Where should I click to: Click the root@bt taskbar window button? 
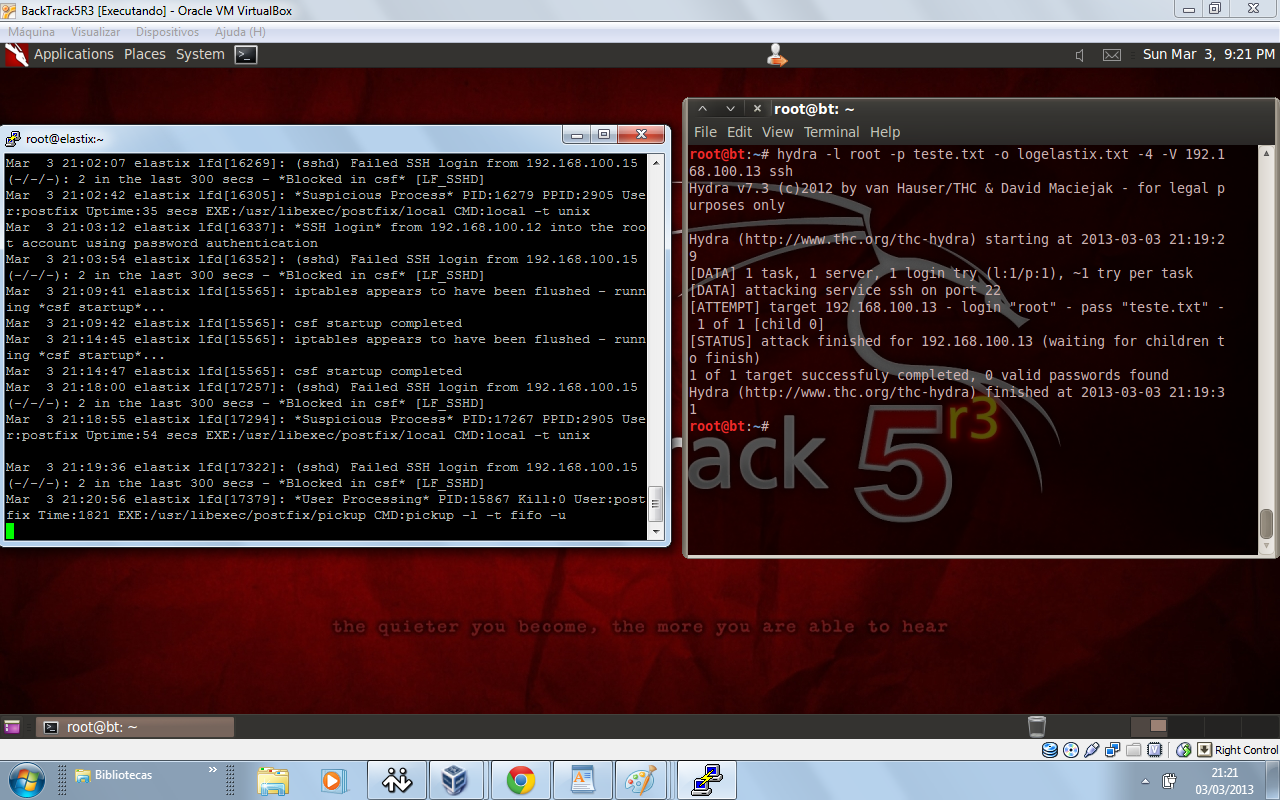(x=135, y=727)
